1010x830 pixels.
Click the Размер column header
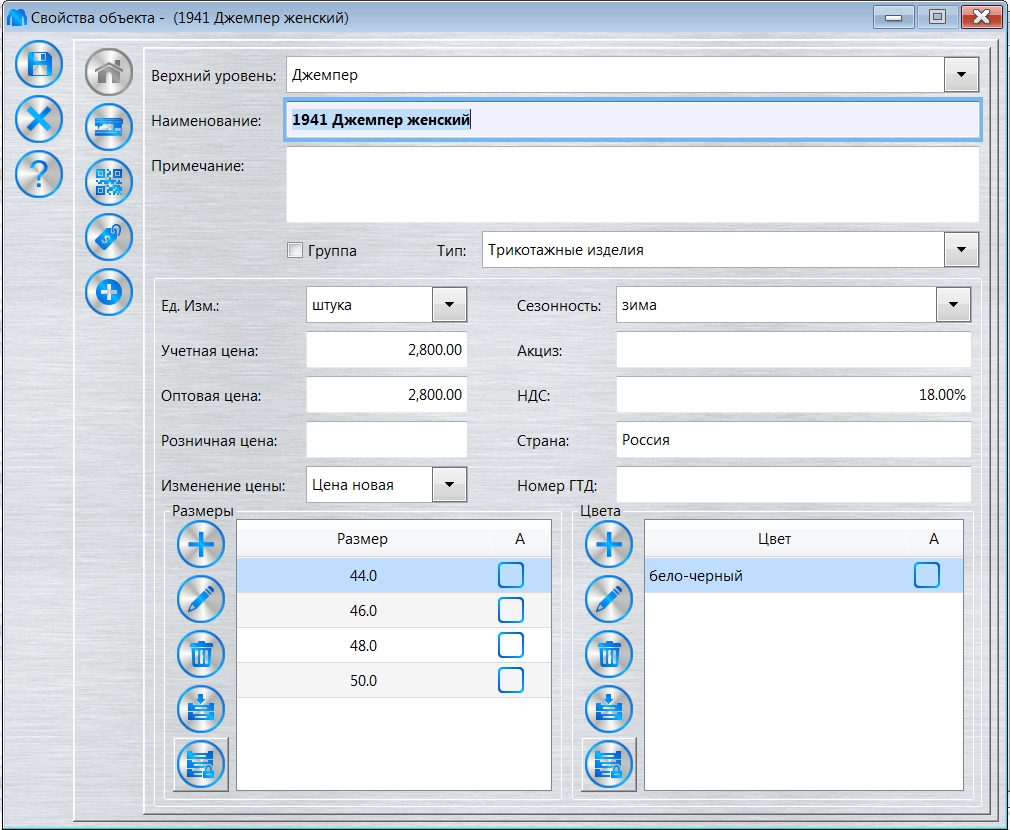[x=362, y=539]
